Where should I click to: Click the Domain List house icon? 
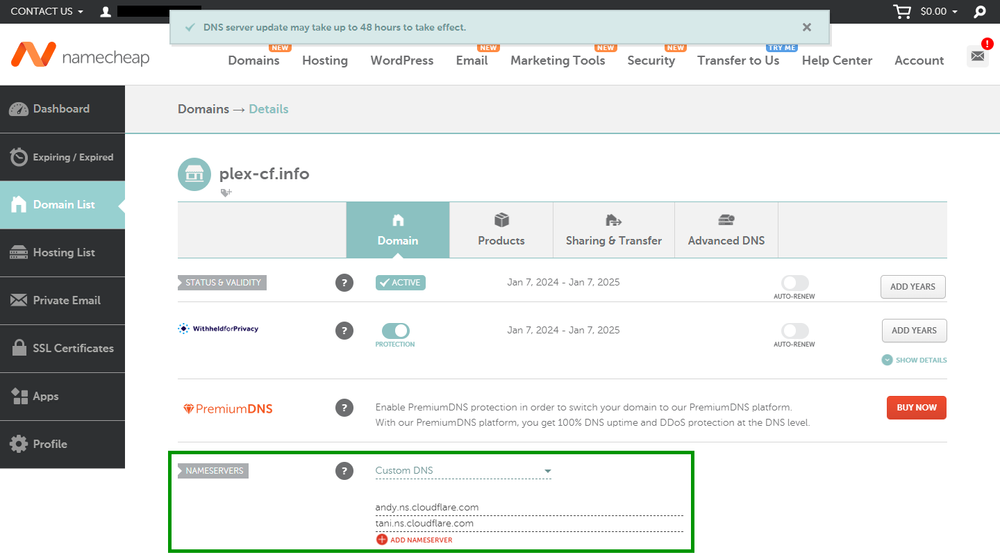18,204
